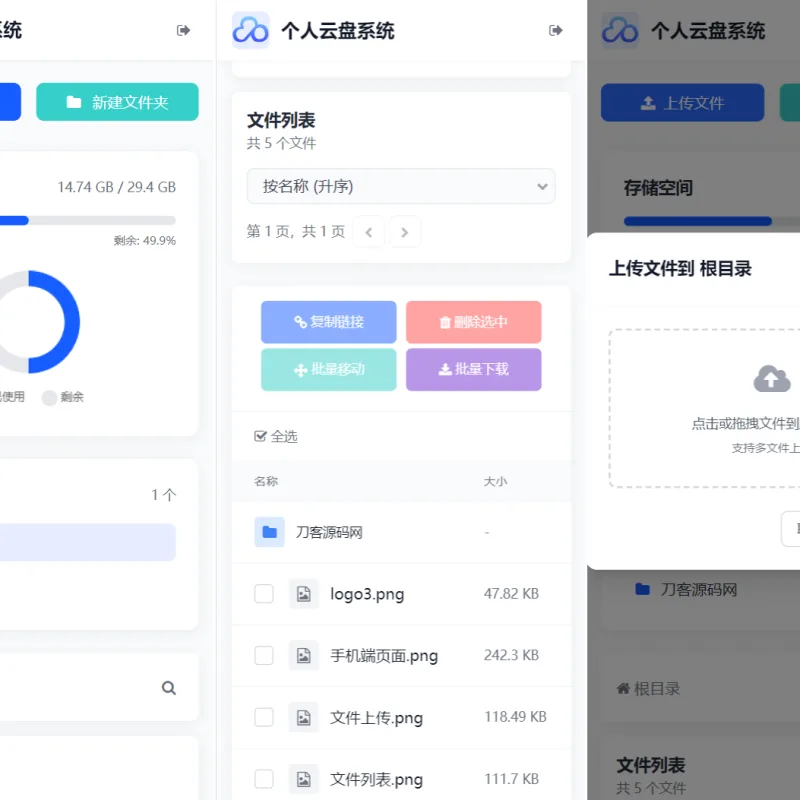Click the gray 剩余 legend swatch
The width and height of the screenshot is (800, 800).
(x=49, y=397)
